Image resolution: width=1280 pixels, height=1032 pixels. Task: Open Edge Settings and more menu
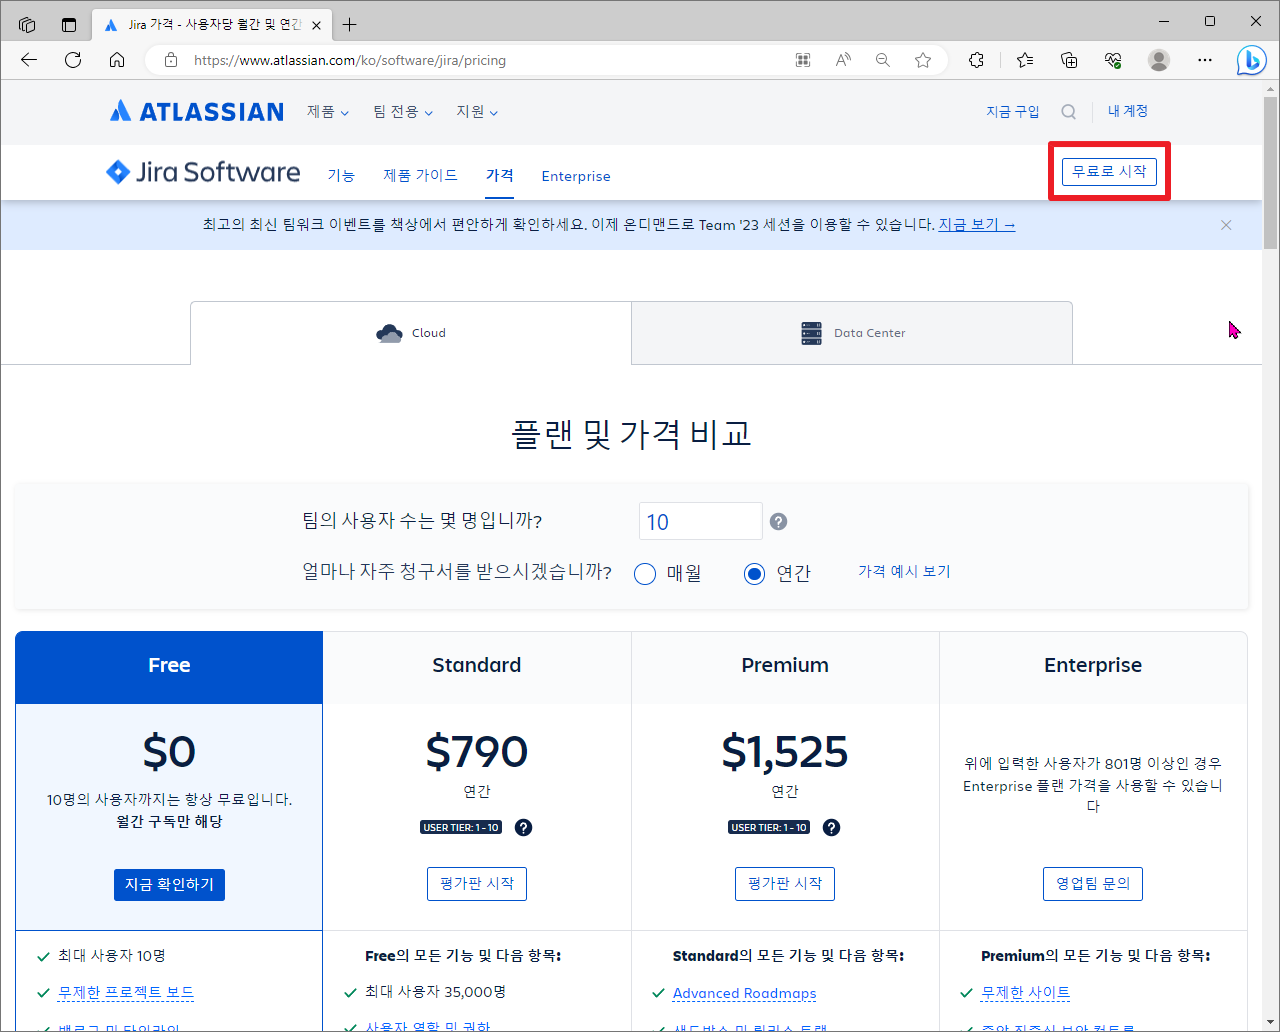click(x=1205, y=60)
